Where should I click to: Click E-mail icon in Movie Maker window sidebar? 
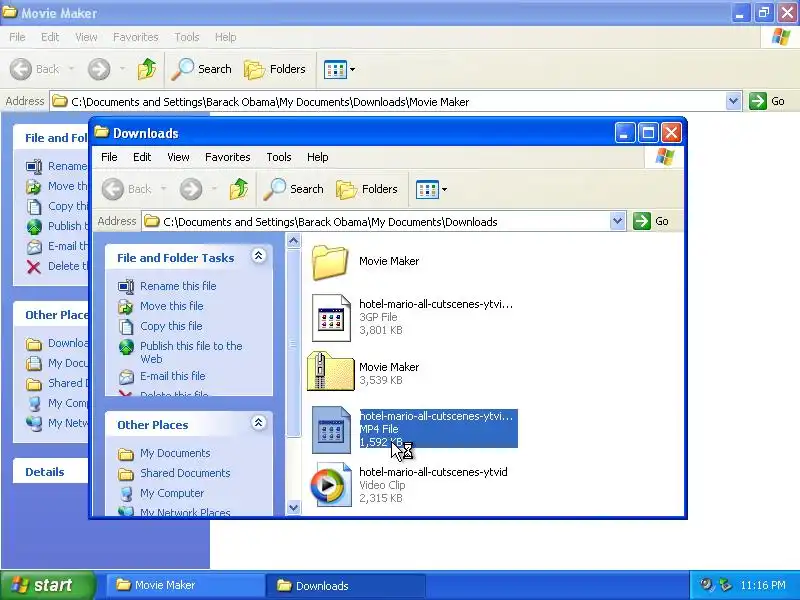34,246
